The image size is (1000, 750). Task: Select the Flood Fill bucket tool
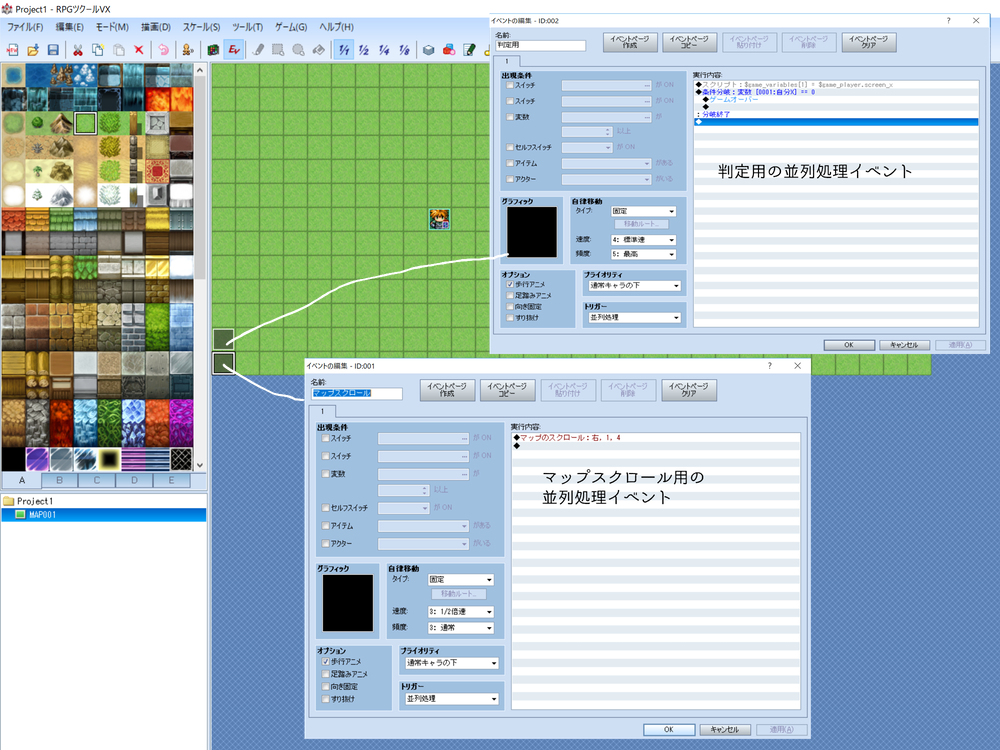(x=319, y=50)
